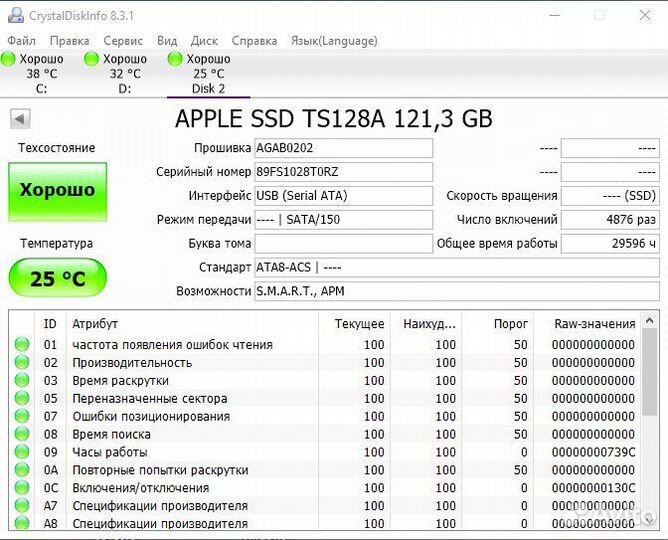Click the serial number field 89FS1028T0RZ

click(x=343, y=172)
